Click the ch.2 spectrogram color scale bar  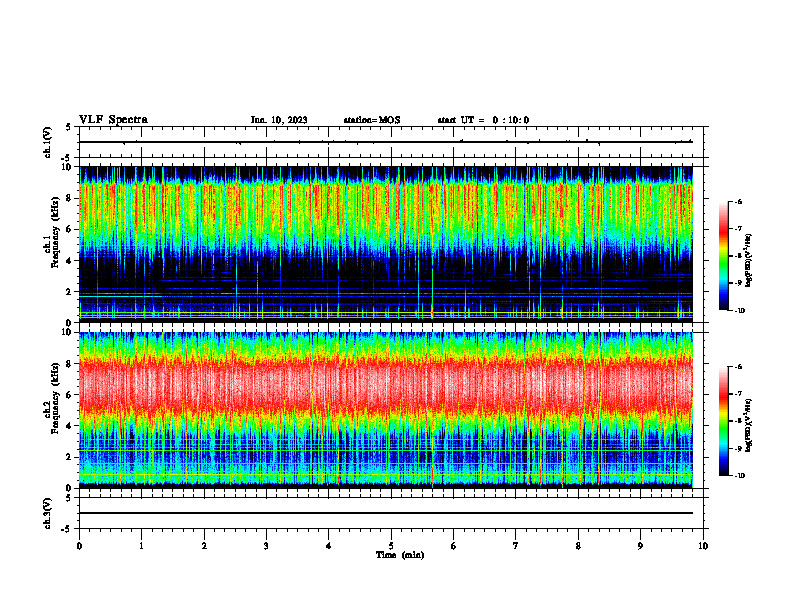point(723,421)
